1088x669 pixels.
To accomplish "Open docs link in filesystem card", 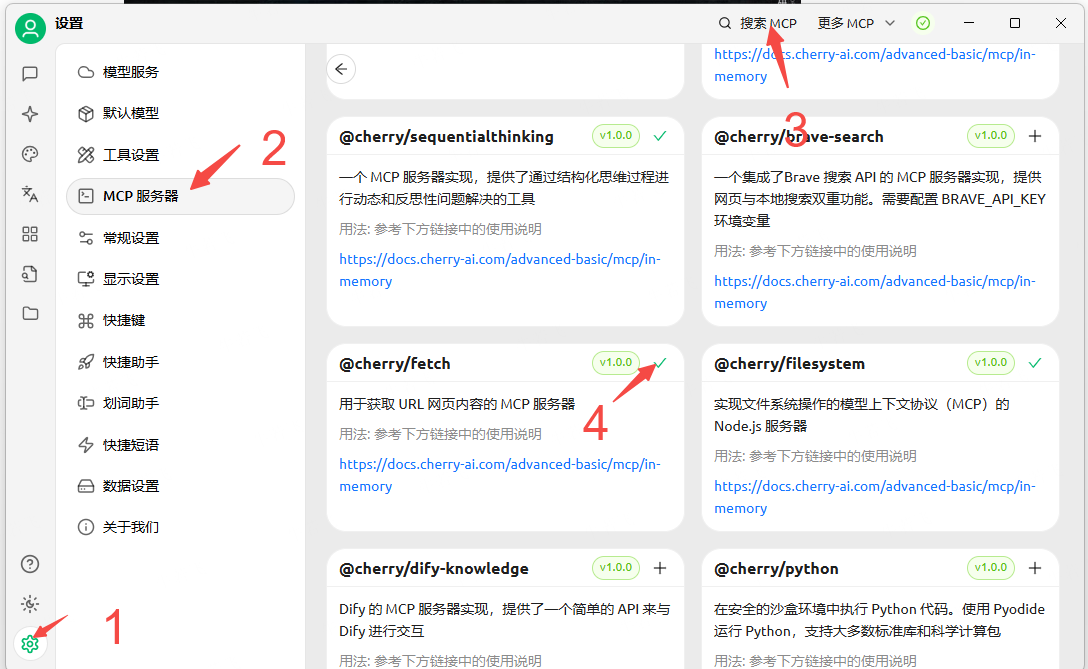I will (x=875, y=497).
